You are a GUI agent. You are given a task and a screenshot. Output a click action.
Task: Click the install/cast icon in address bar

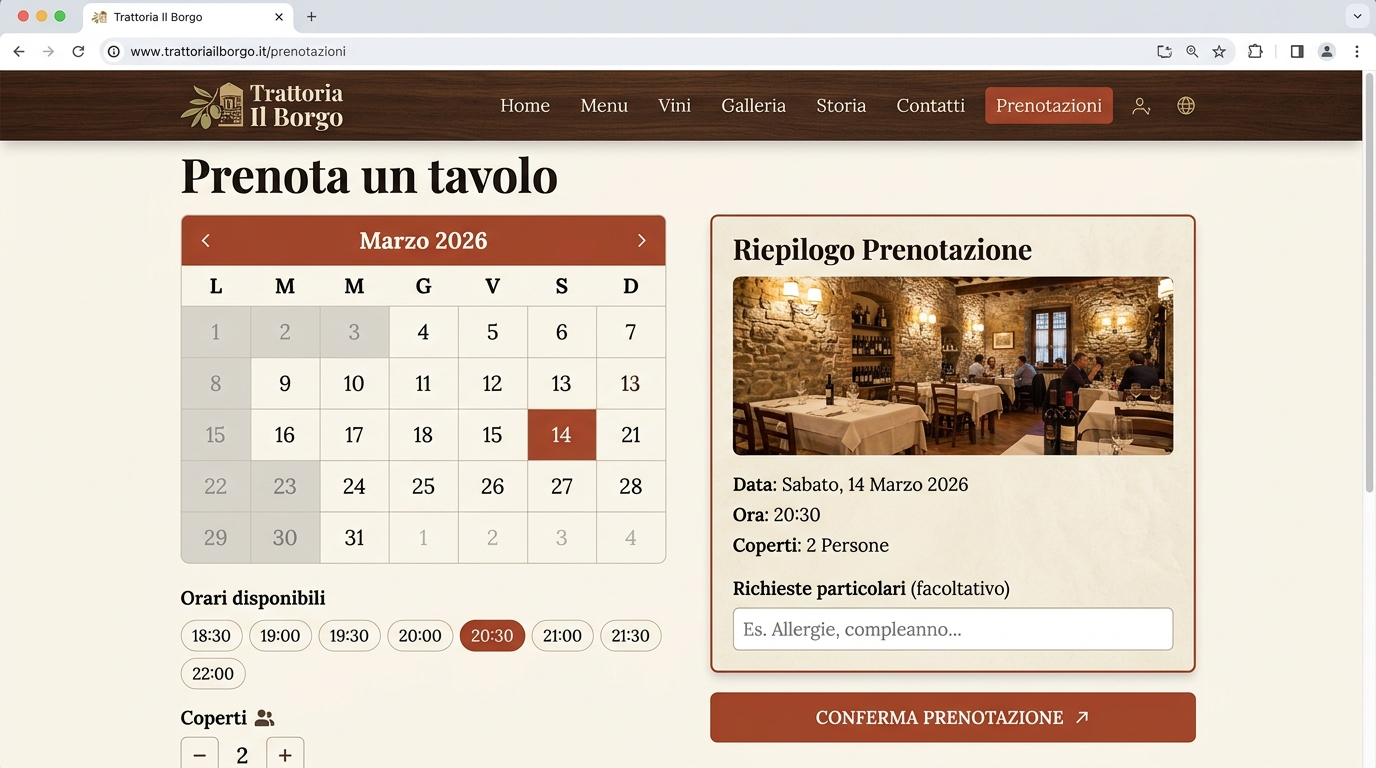[1164, 51]
